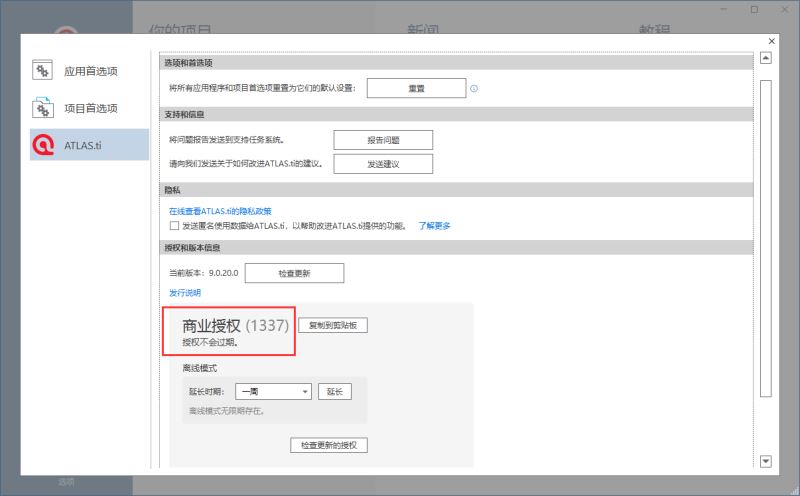Open the 发行说明 link
This screenshot has height=496, width=800.
coord(185,293)
